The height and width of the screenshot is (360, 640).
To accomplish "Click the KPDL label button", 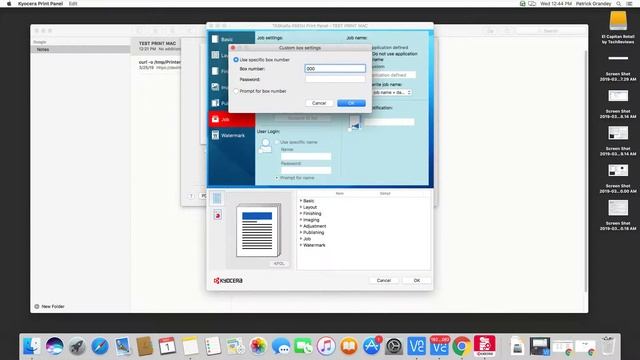I will [x=279, y=264].
